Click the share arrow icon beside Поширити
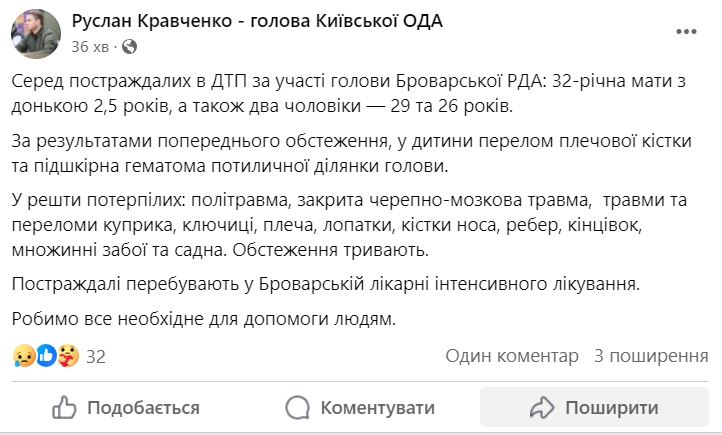Viewport: 722px width, 435px height. pyautogui.click(x=542, y=407)
